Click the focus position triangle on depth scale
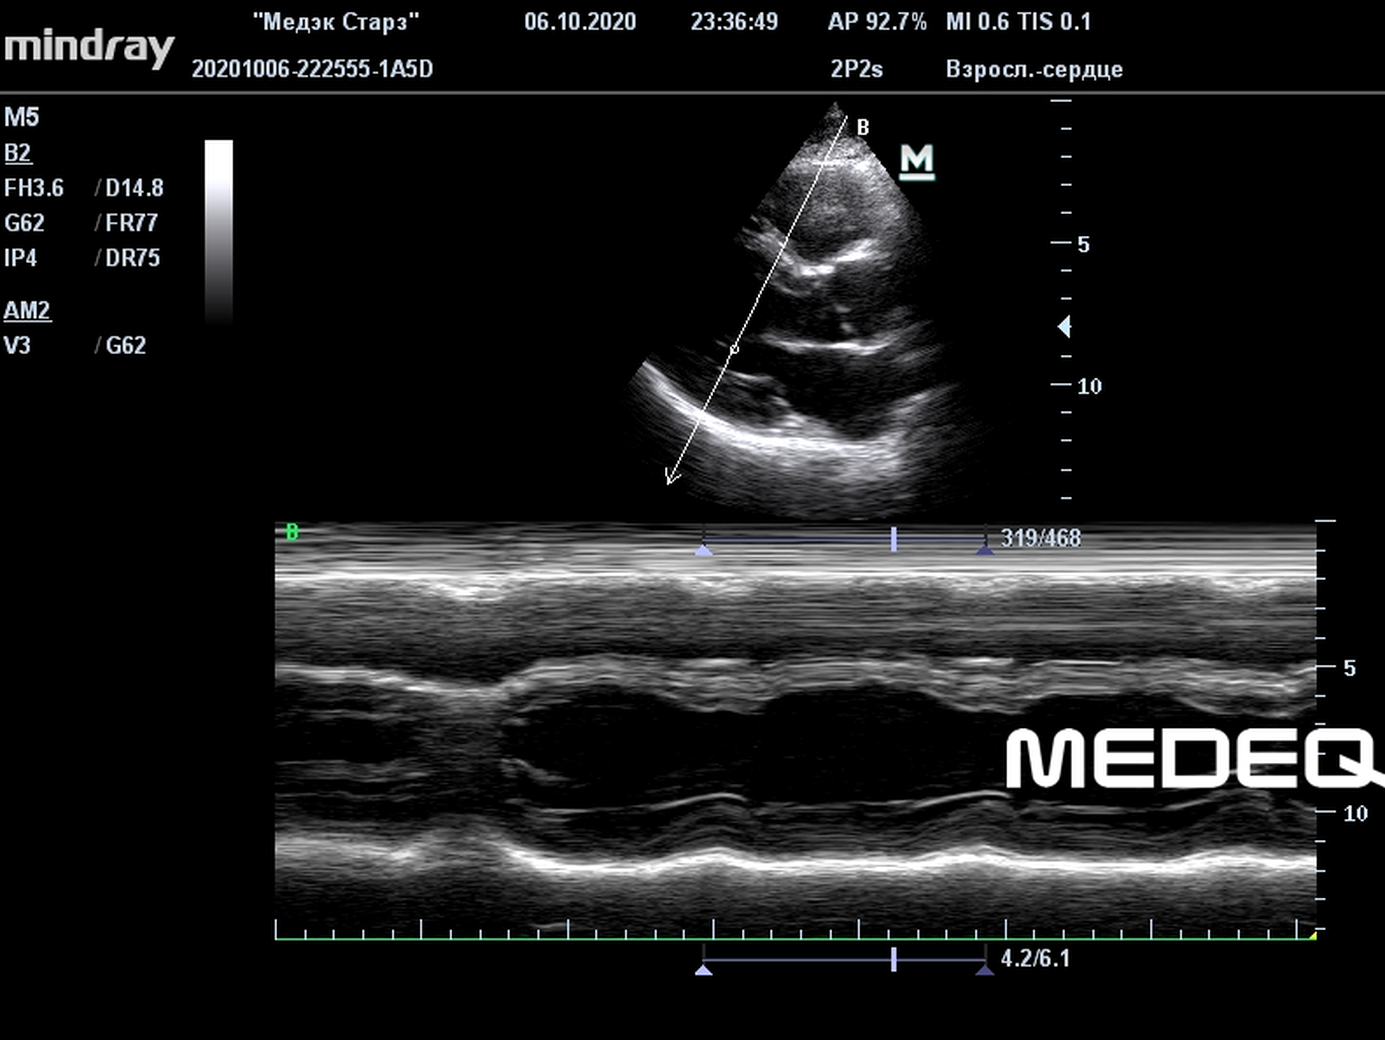1385x1040 pixels. [1065, 326]
